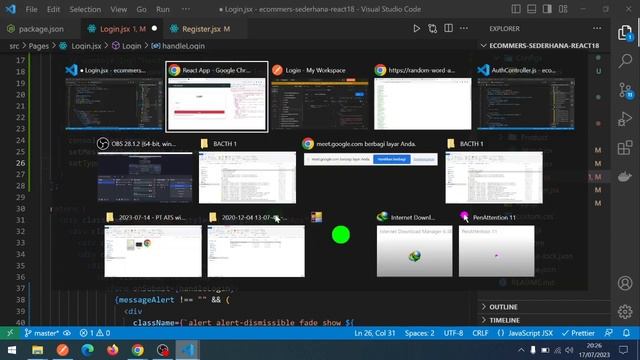640x360 pixels.
Task: Select React App Google Chrome window thumbnail
Action: [x=217, y=97]
